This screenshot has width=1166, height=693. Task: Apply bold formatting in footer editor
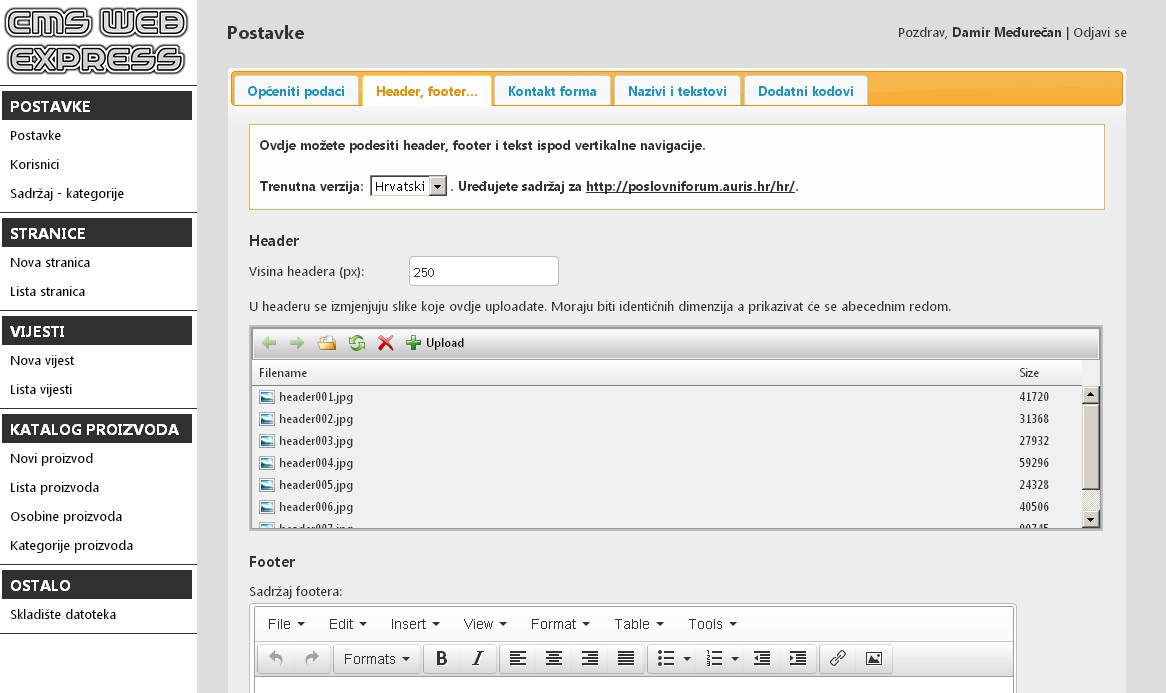click(x=440, y=658)
